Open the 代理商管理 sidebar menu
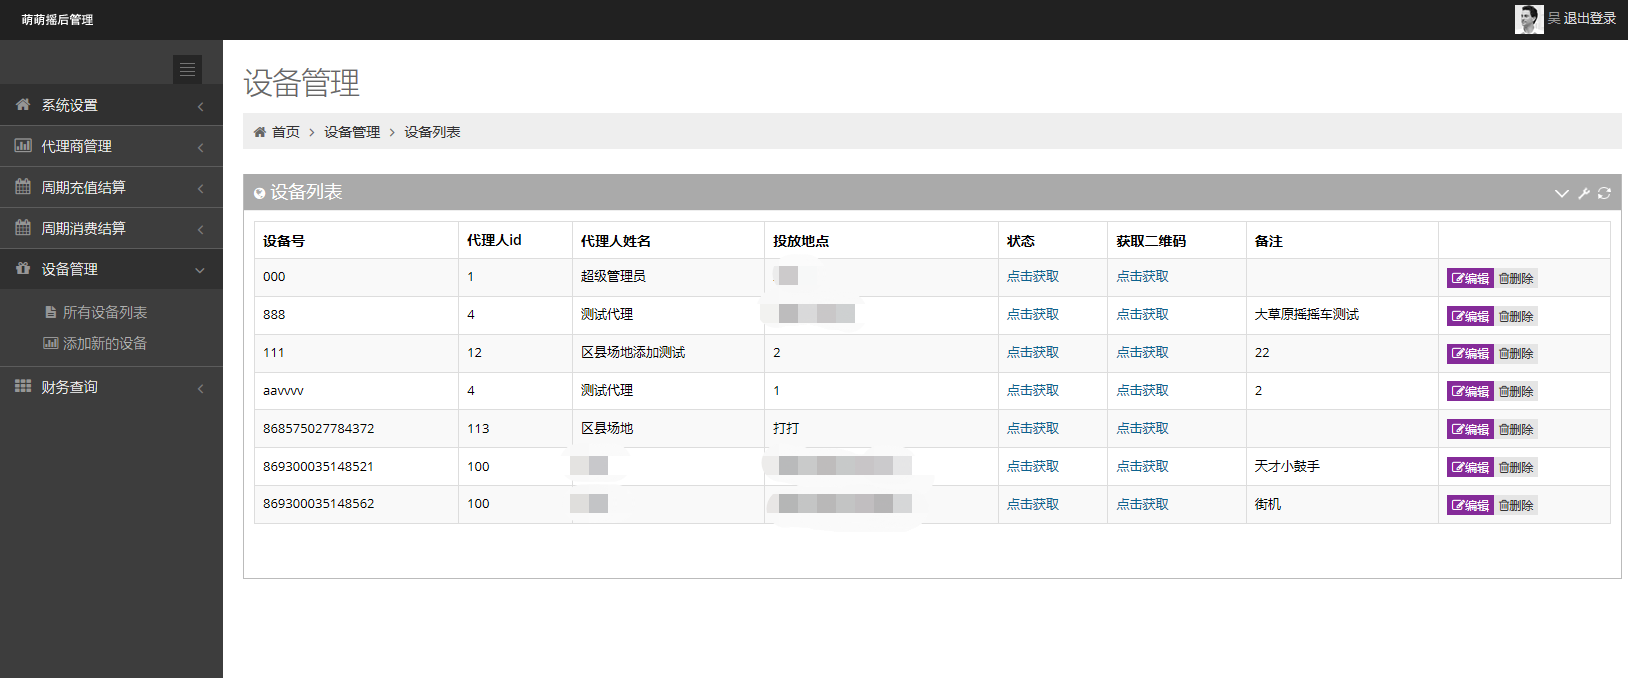Screen dimensions: 1628x678 (111, 146)
